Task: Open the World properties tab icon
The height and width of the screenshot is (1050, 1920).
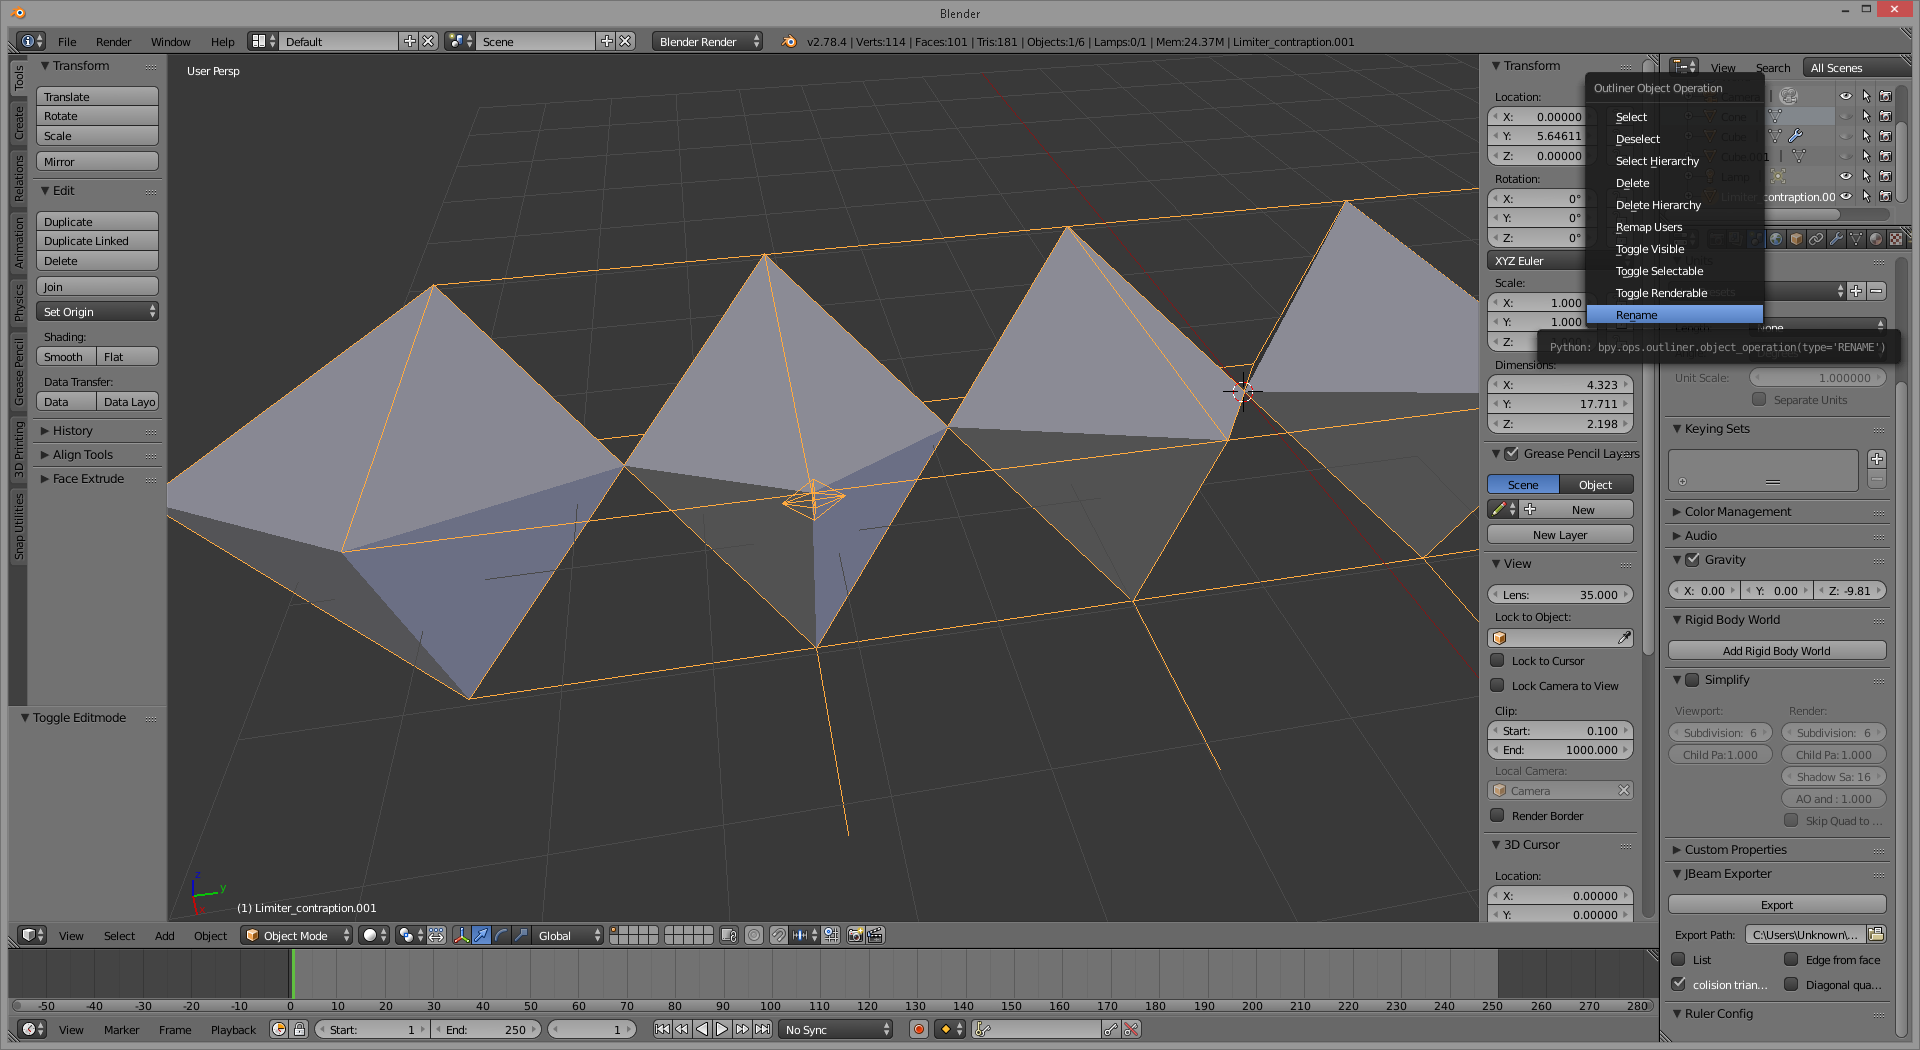Action: [x=1776, y=239]
